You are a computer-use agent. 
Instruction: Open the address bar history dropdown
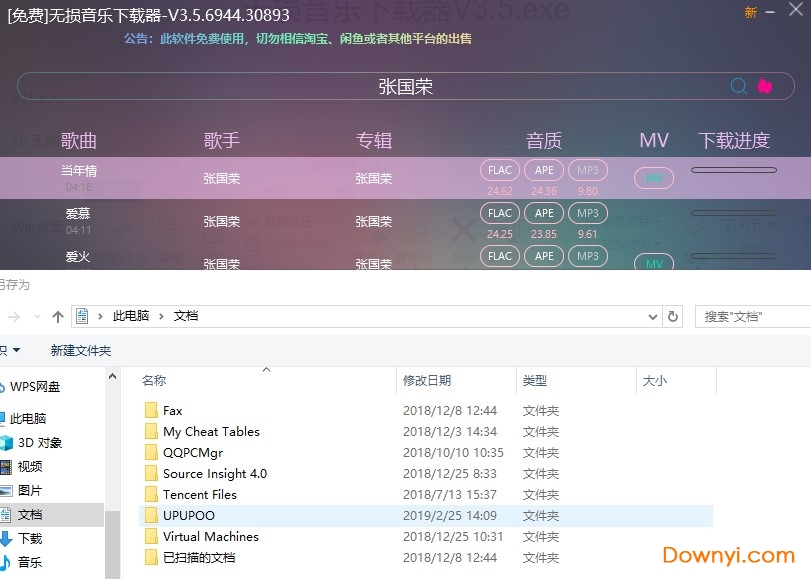coord(652,315)
